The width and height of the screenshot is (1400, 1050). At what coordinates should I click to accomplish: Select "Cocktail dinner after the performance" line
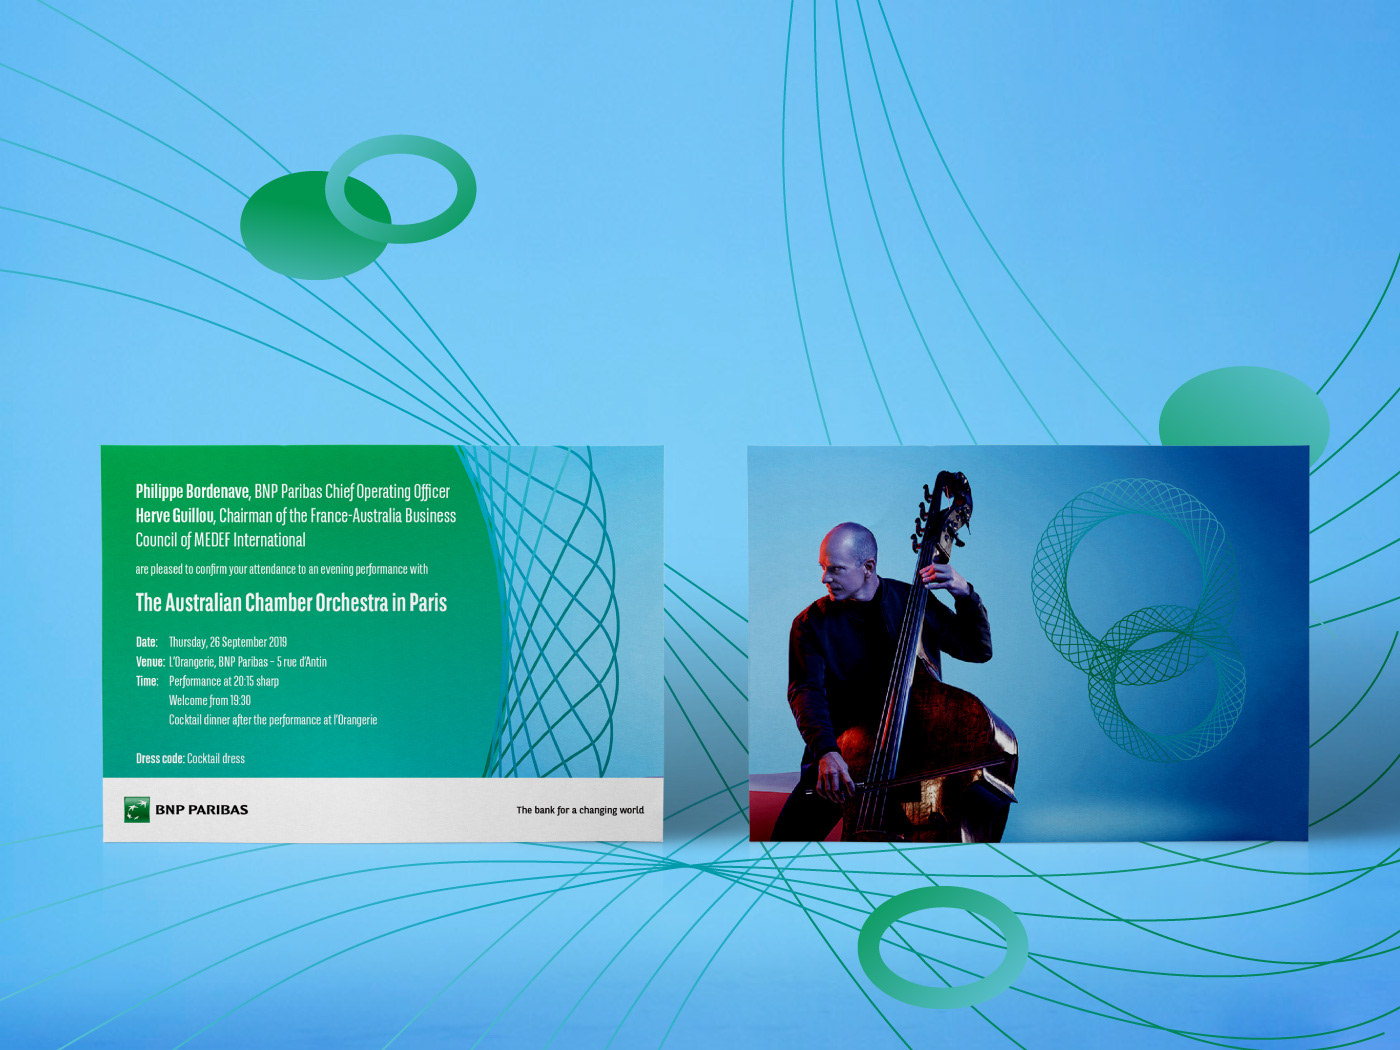coord(273,720)
